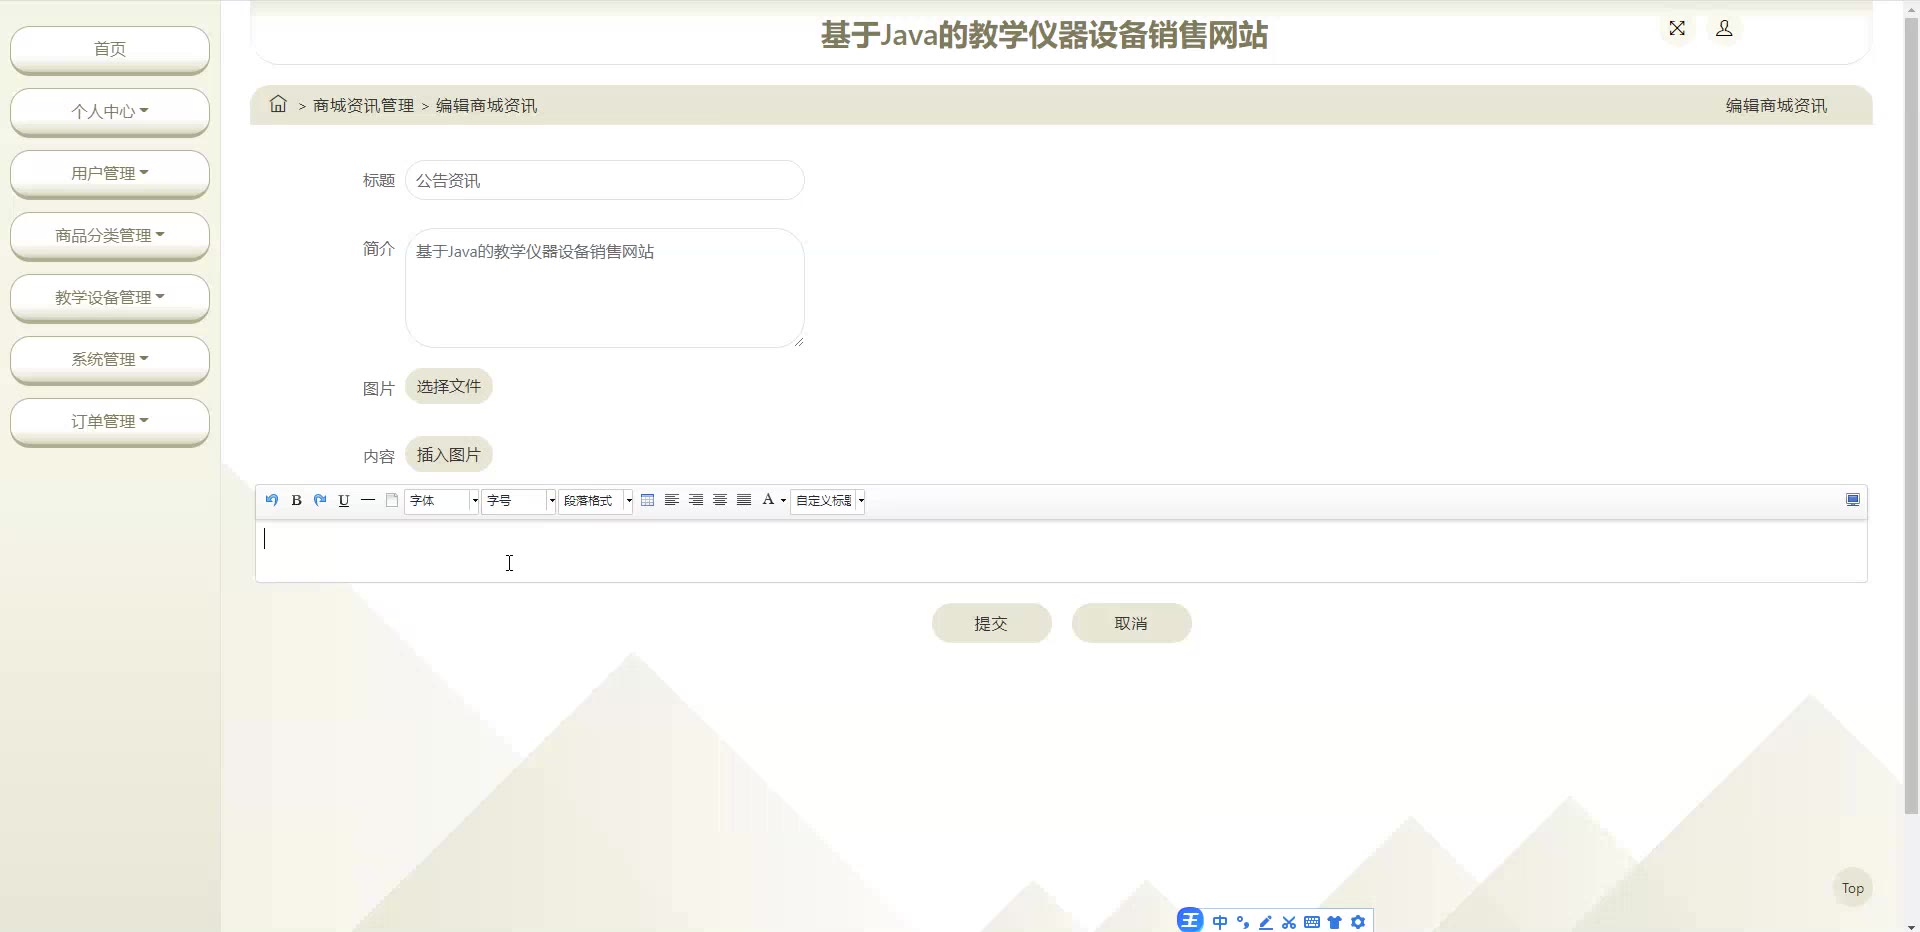Image resolution: width=1920 pixels, height=932 pixels.
Task: Click the page vertical scrollbar
Action: pos(1911,415)
